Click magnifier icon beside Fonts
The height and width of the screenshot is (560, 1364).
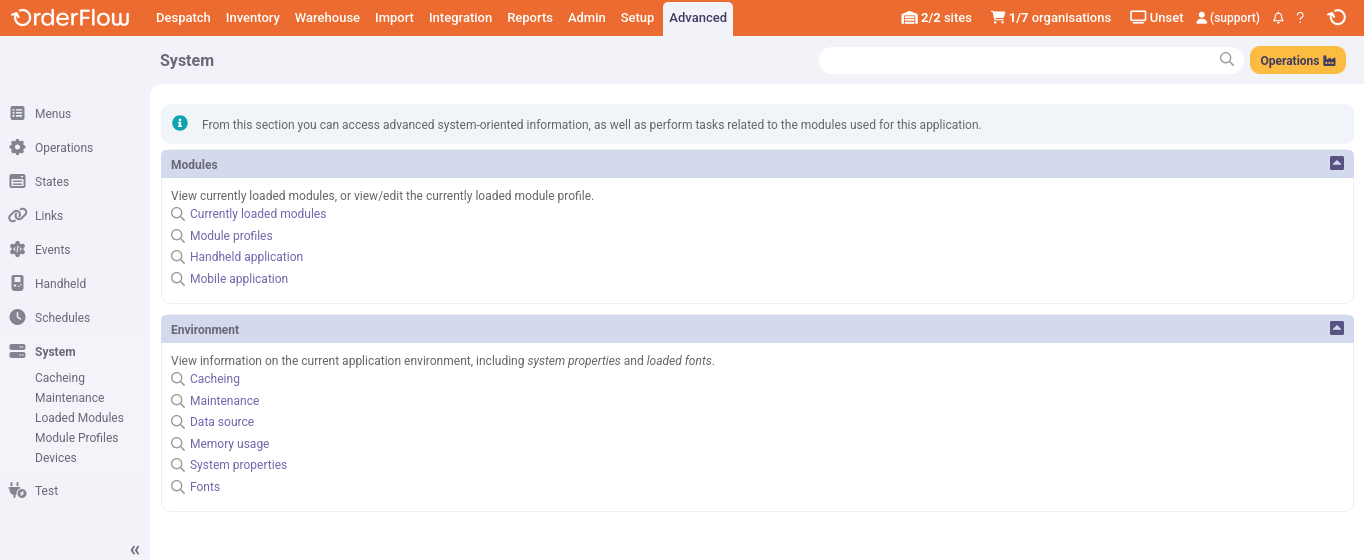[178, 487]
